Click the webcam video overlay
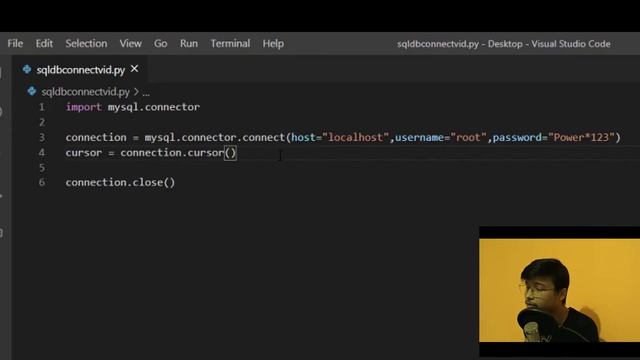The image size is (640, 360). tap(560, 290)
